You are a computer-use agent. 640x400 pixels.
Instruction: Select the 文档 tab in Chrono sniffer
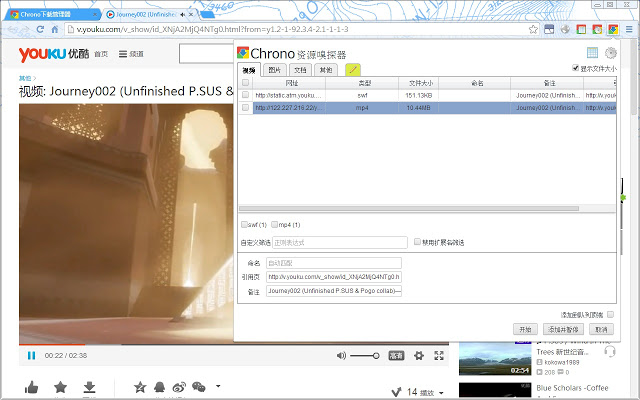pos(300,70)
